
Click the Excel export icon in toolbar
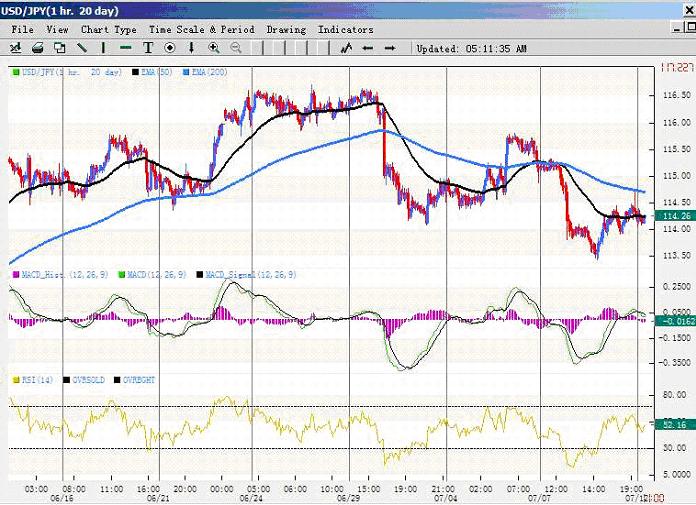[16, 47]
